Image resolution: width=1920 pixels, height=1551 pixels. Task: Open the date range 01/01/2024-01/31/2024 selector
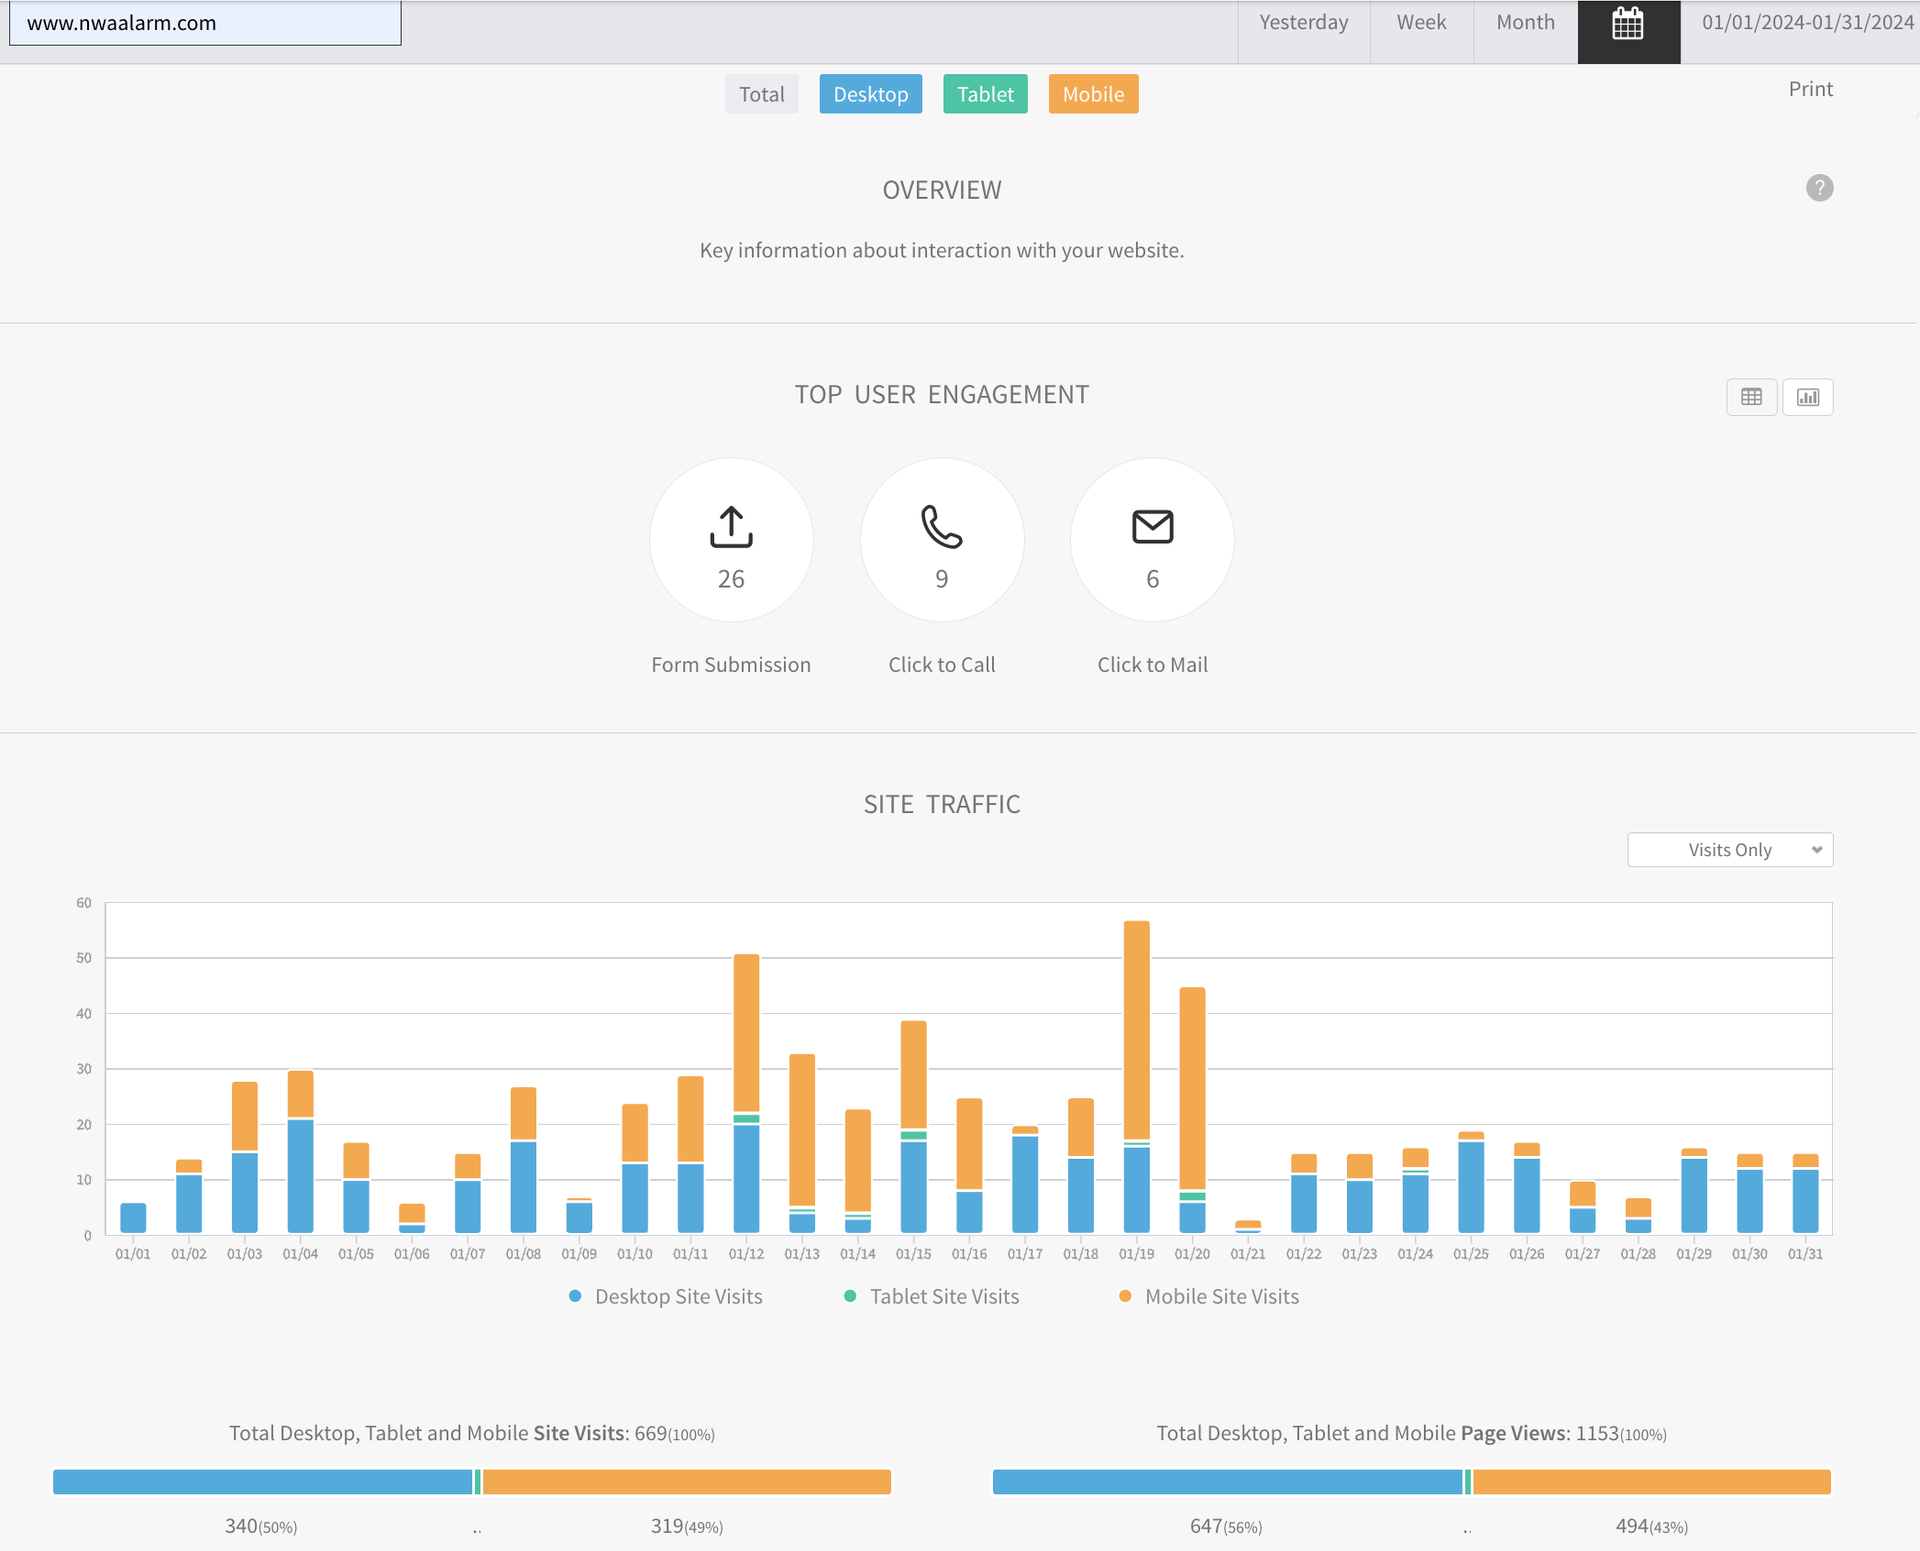pos(1806,23)
